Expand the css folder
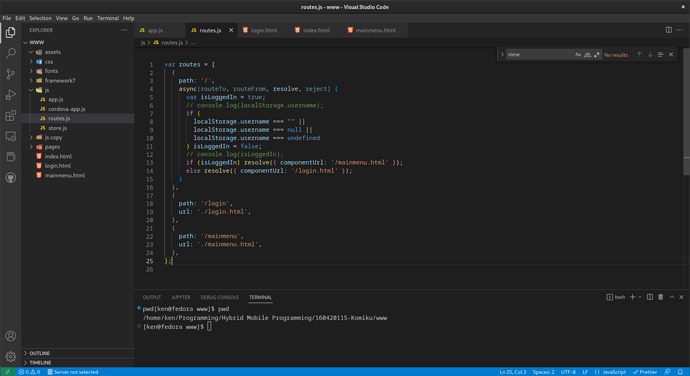690x376 pixels. point(31,62)
